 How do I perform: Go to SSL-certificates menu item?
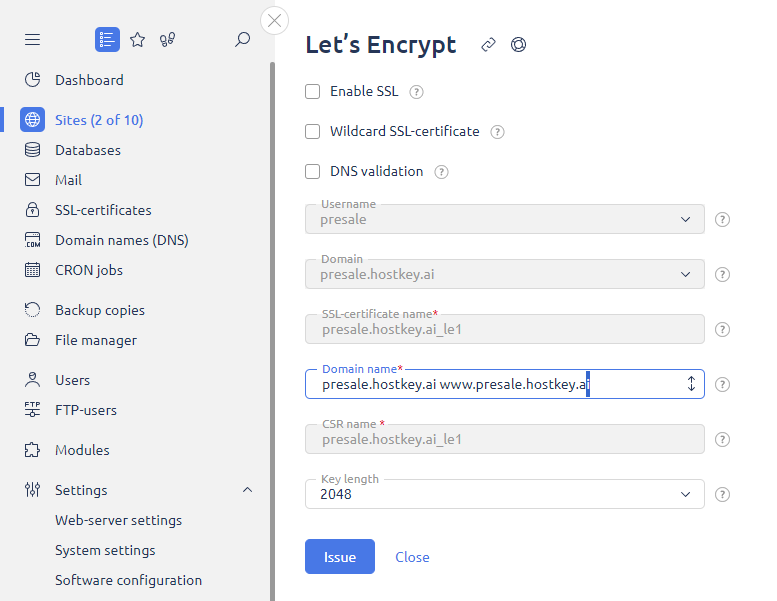(103, 210)
